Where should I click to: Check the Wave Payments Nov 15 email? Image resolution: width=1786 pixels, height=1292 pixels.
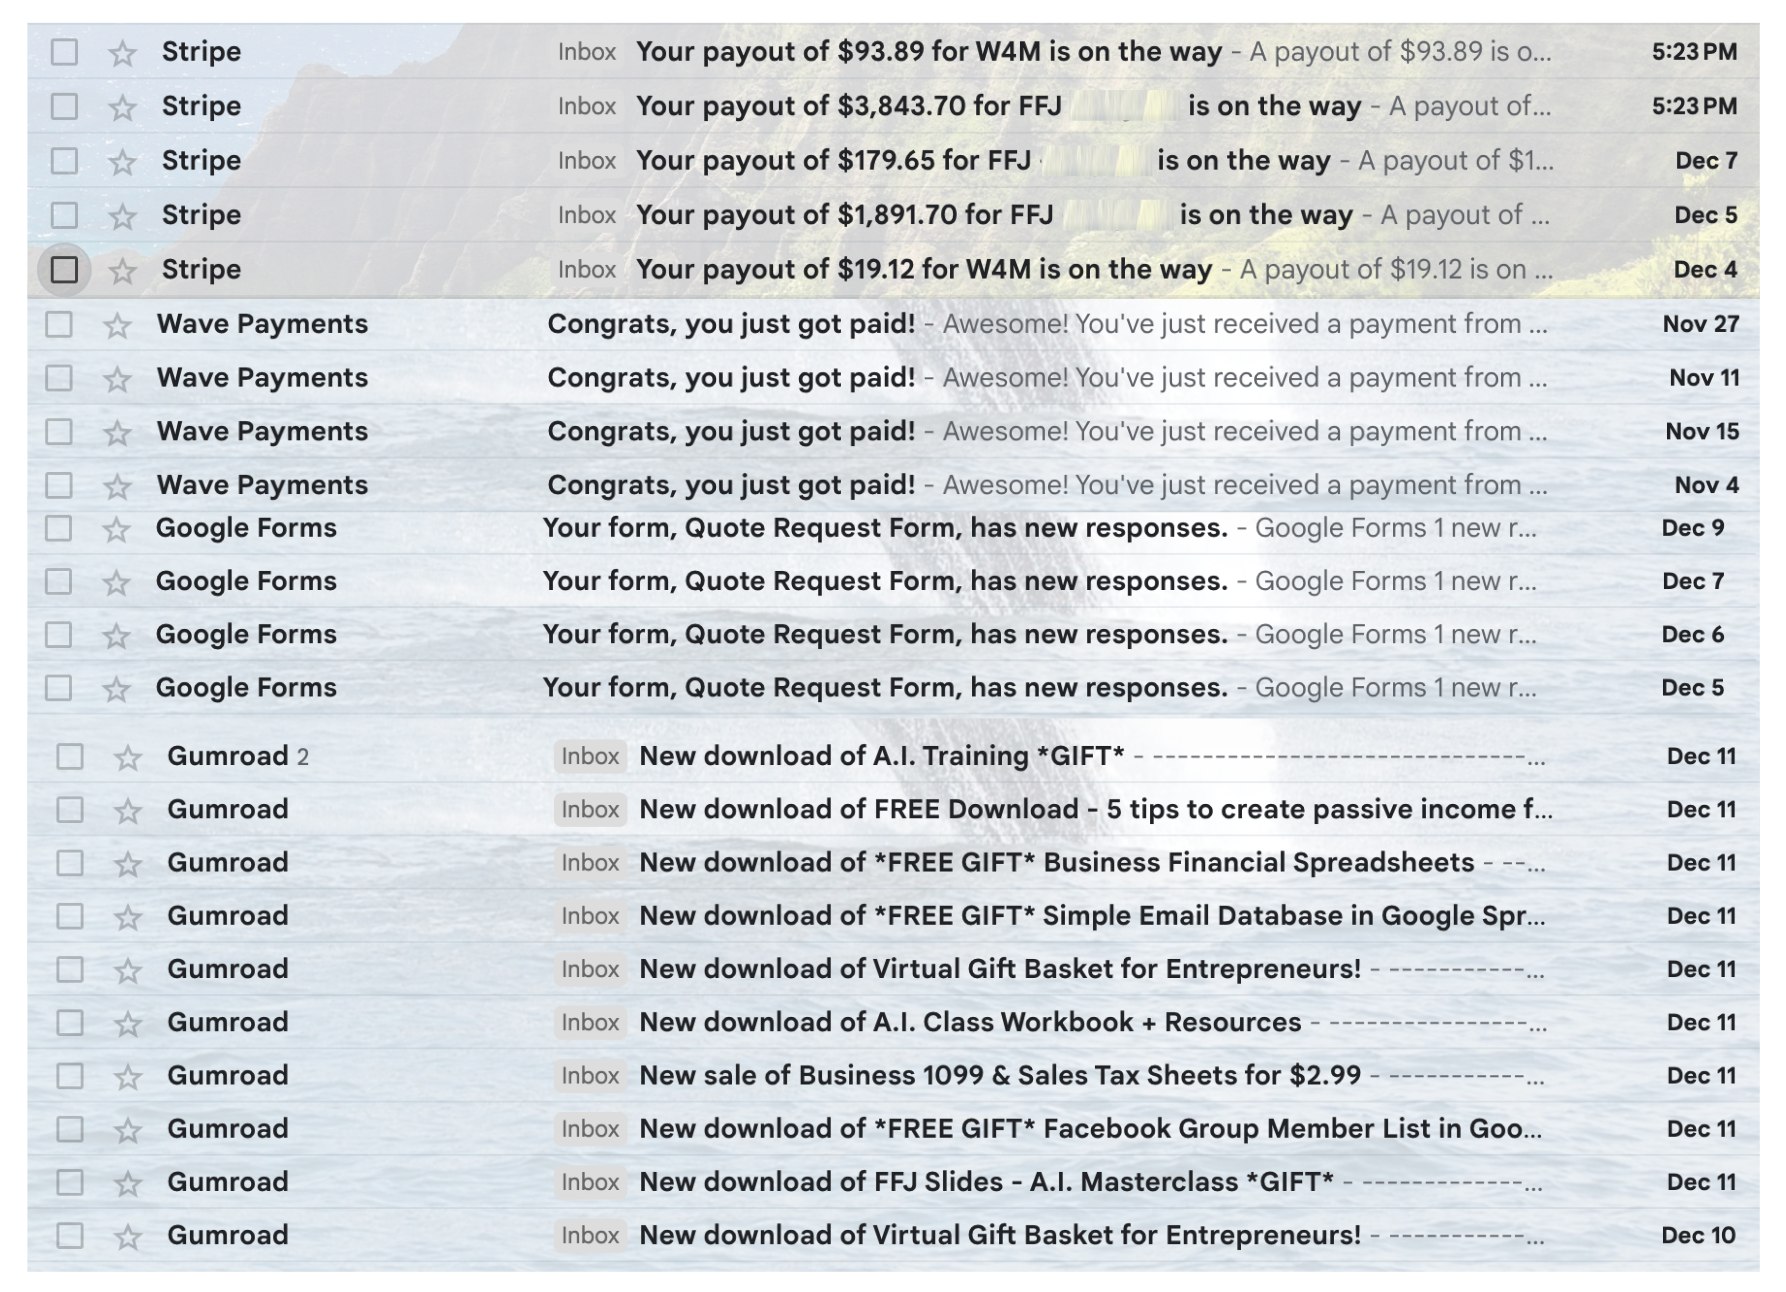point(59,432)
